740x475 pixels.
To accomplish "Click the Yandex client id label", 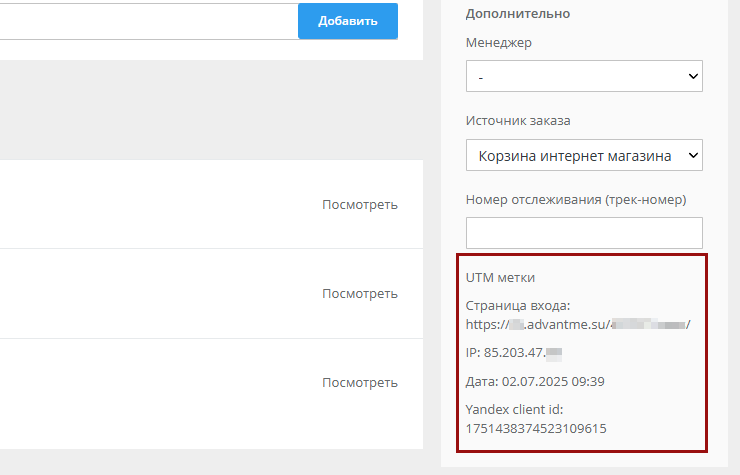I will 515,410.
